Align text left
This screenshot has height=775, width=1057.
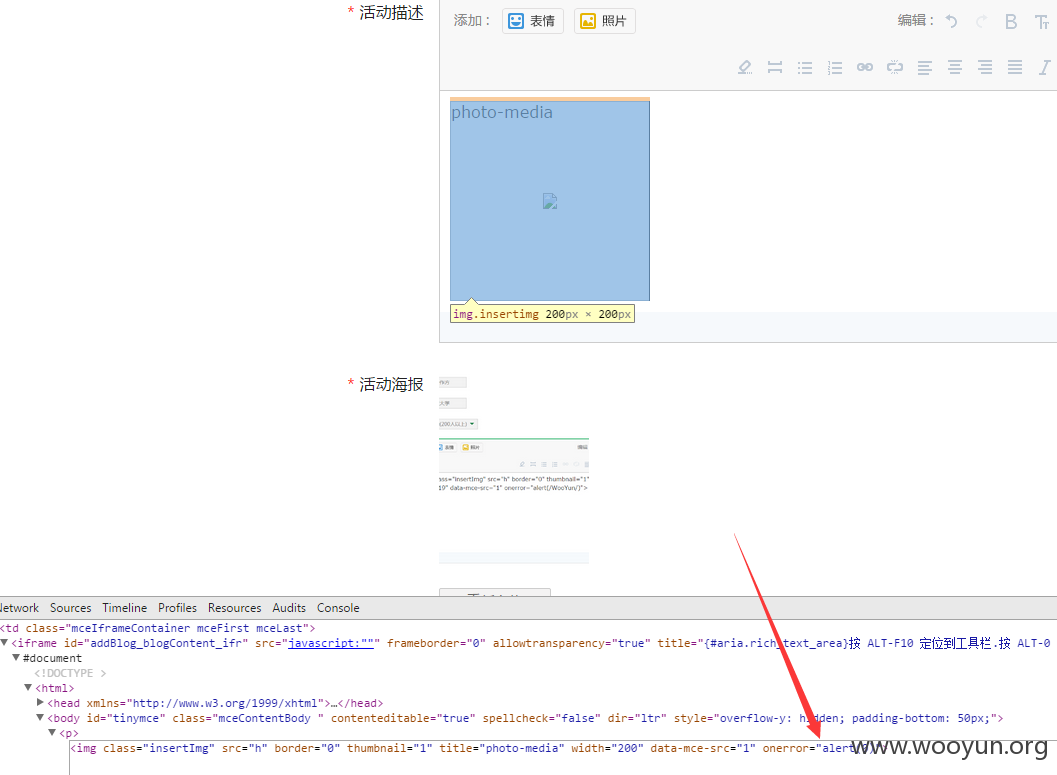tap(925, 67)
